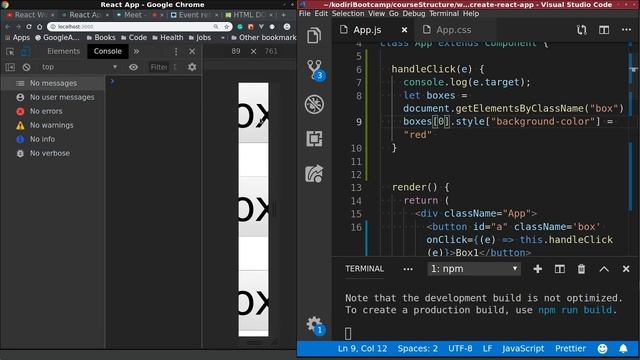Open the VS Code Explorer files icon
The height and width of the screenshot is (360, 640).
pyautogui.click(x=314, y=36)
